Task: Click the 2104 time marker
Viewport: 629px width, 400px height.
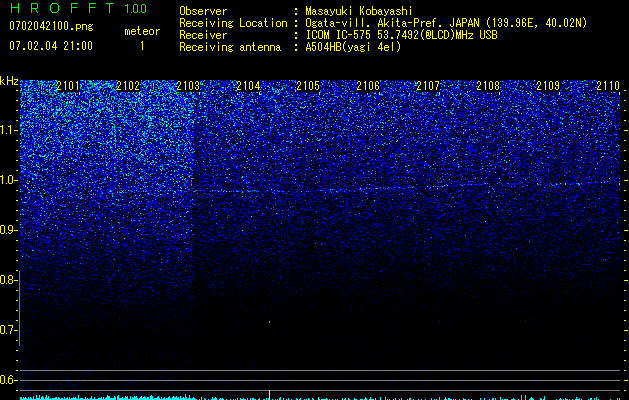Action: (248, 85)
